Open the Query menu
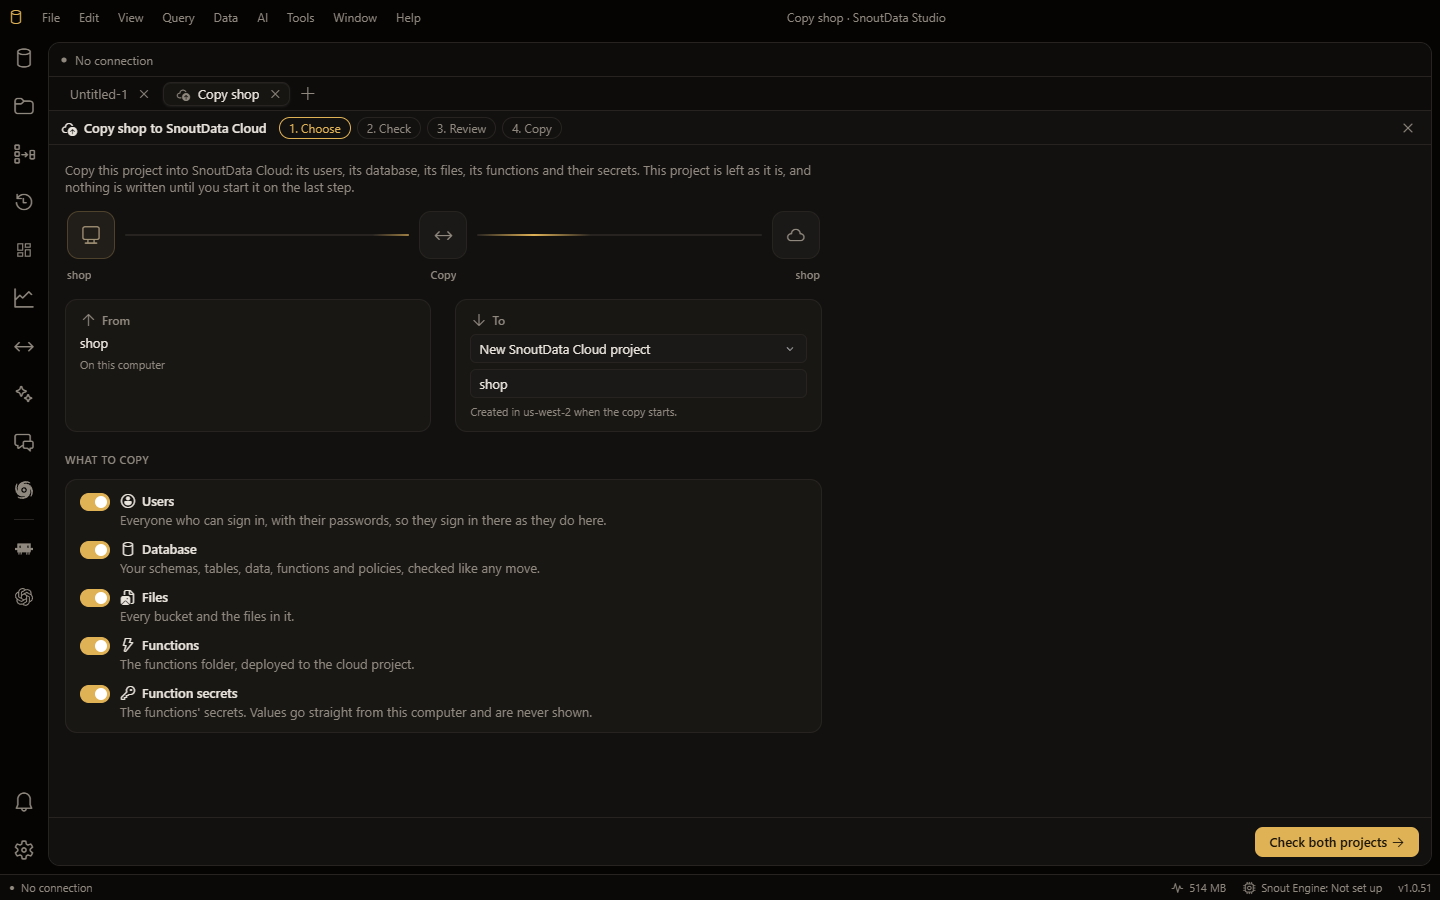The height and width of the screenshot is (900, 1440). click(178, 18)
